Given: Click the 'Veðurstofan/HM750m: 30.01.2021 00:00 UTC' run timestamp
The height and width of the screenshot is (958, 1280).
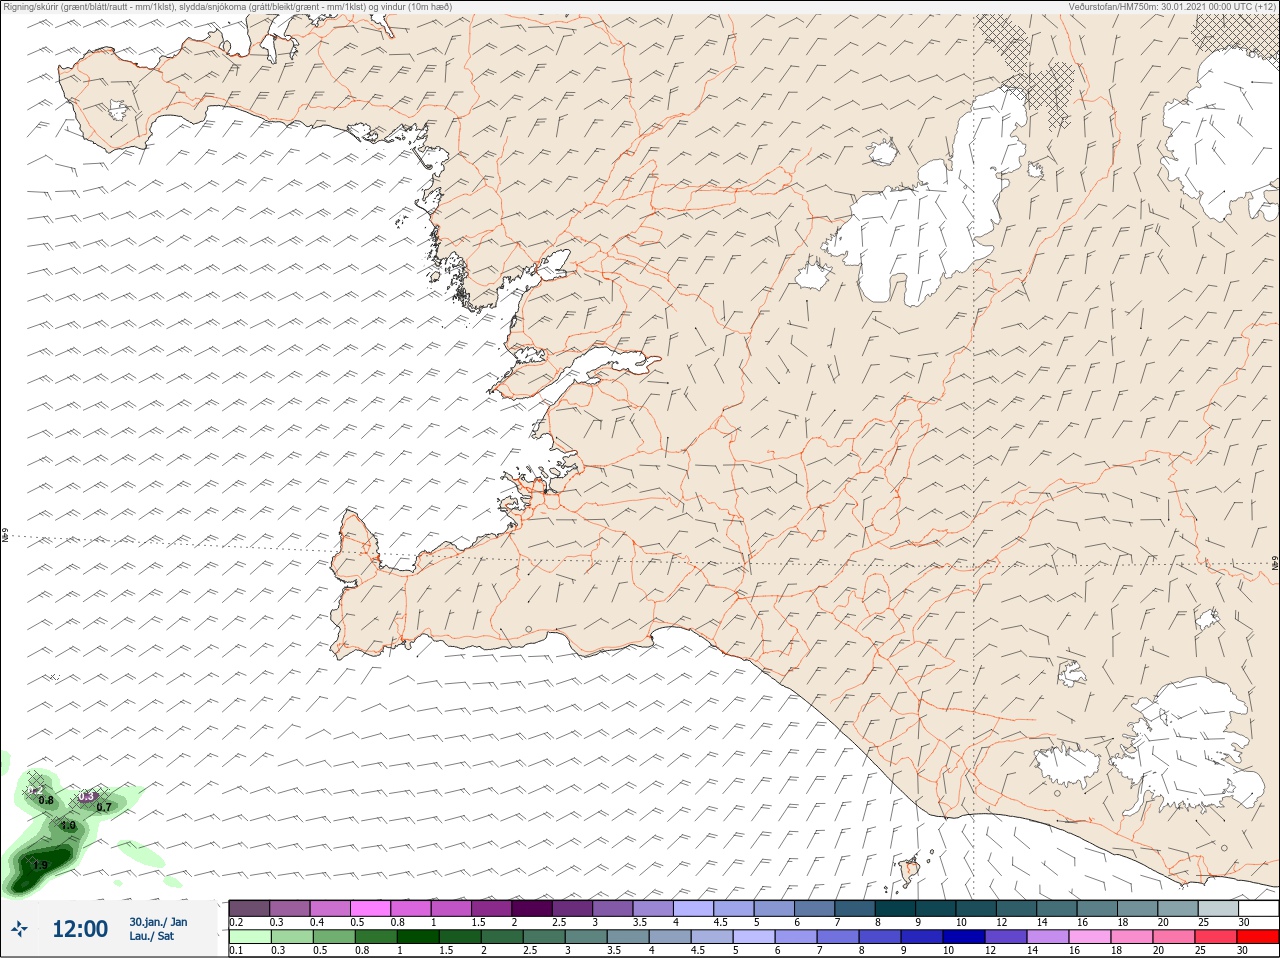Looking at the screenshot, I should [1172, 6].
